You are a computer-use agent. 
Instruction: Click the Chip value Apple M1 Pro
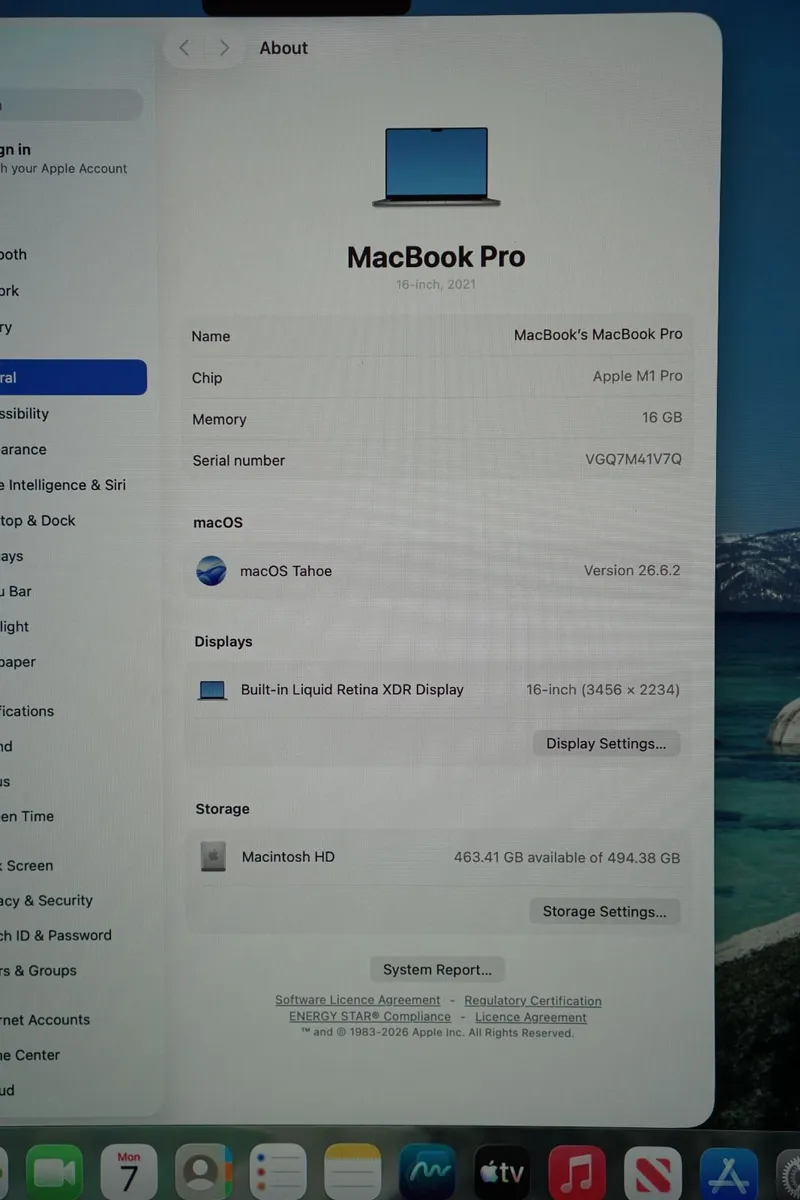click(638, 376)
